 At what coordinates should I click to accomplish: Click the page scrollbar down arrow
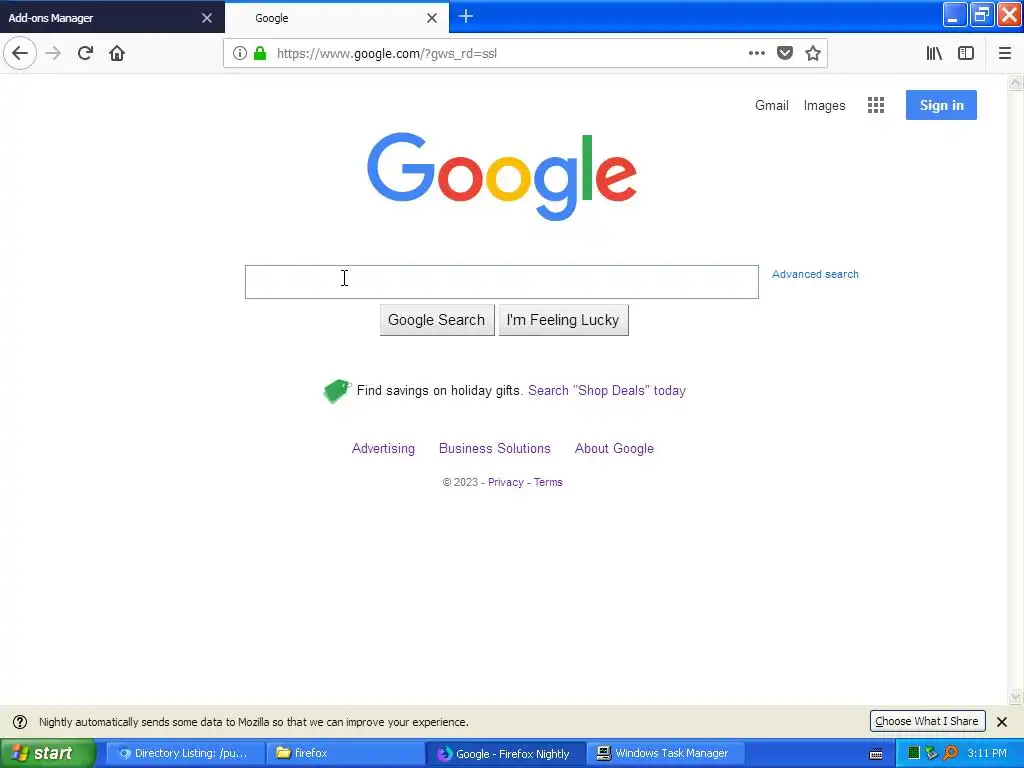point(1016,697)
